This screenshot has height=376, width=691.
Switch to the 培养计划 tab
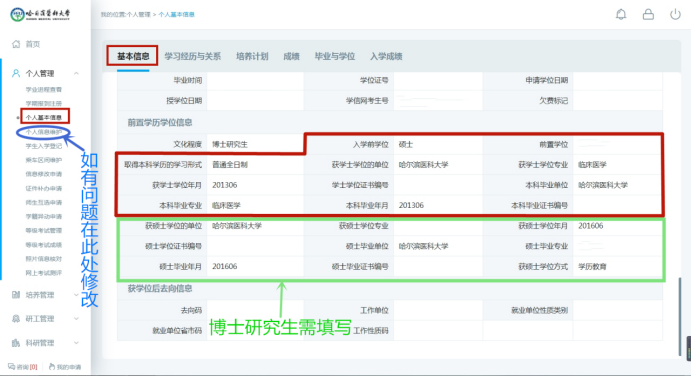252,56
